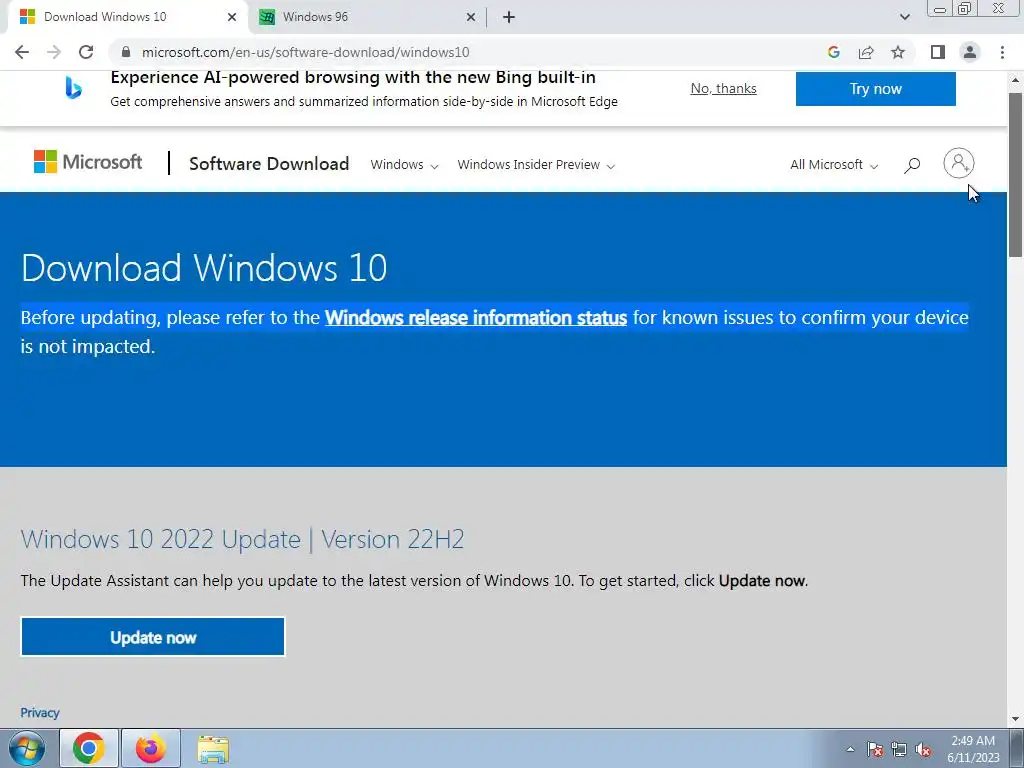Open Chrome from the taskbar
The width and height of the screenshot is (1024, 768).
(x=89, y=748)
